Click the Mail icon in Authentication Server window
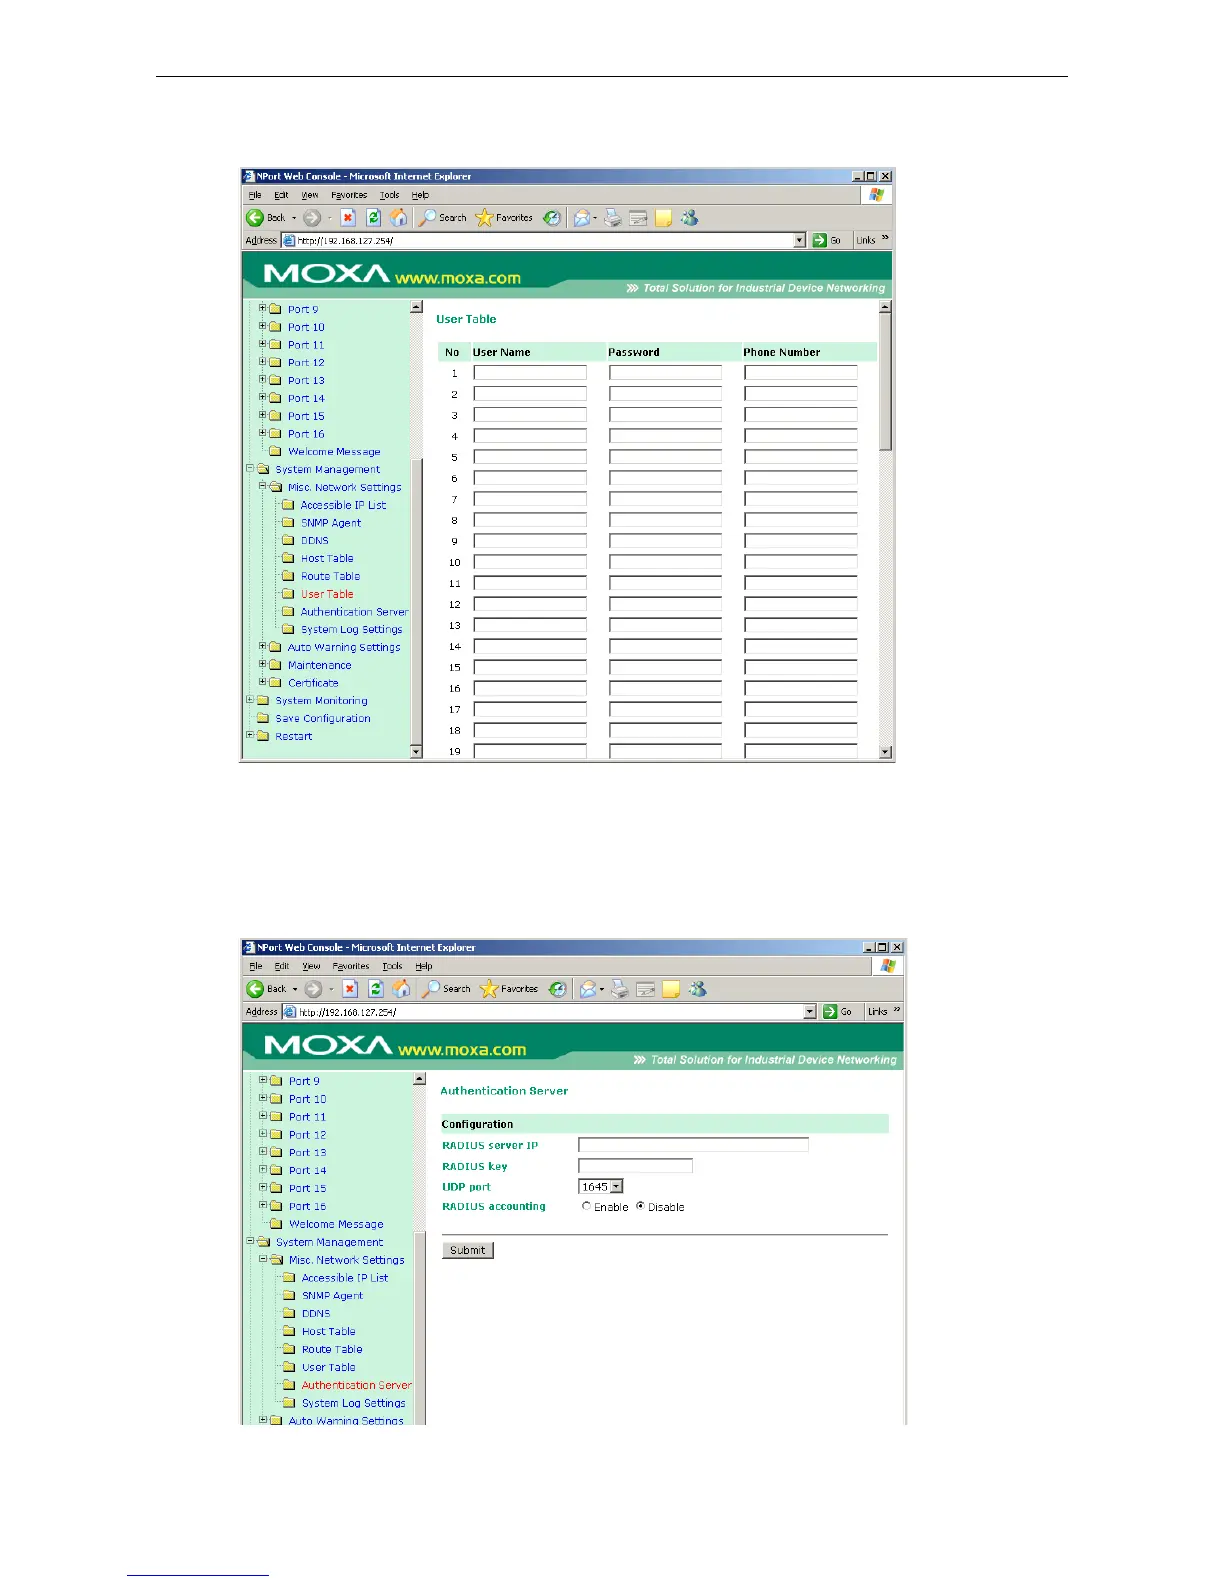The height and width of the screenshot is (1584, 1224). [588, 989]
